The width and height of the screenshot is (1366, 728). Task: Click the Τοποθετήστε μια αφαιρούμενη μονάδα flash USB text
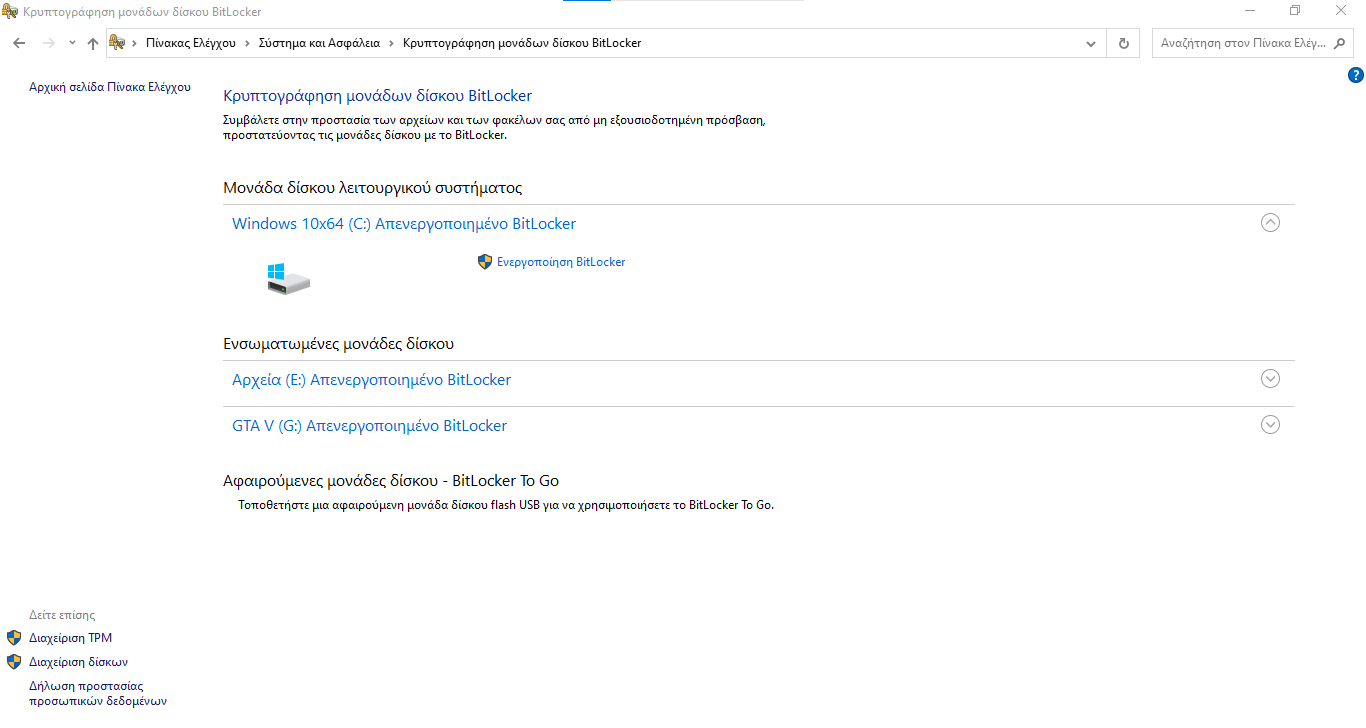[x=506, y=505]
